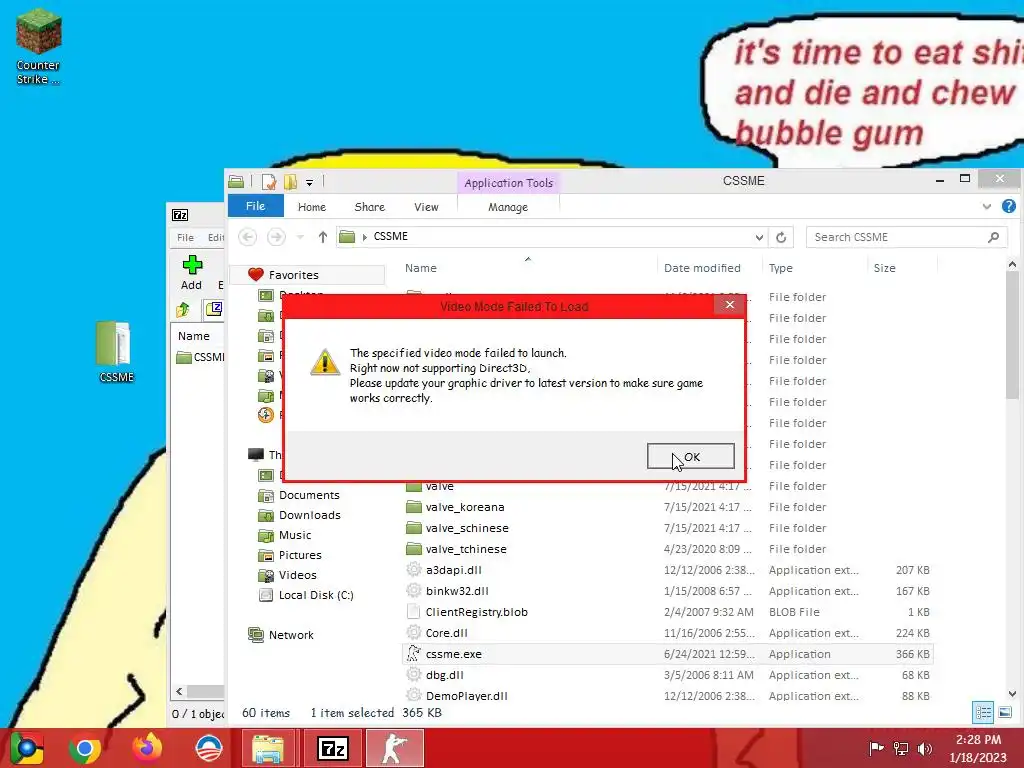
Task: Launch Firefox from the taskbar
Action: [147, 748]
